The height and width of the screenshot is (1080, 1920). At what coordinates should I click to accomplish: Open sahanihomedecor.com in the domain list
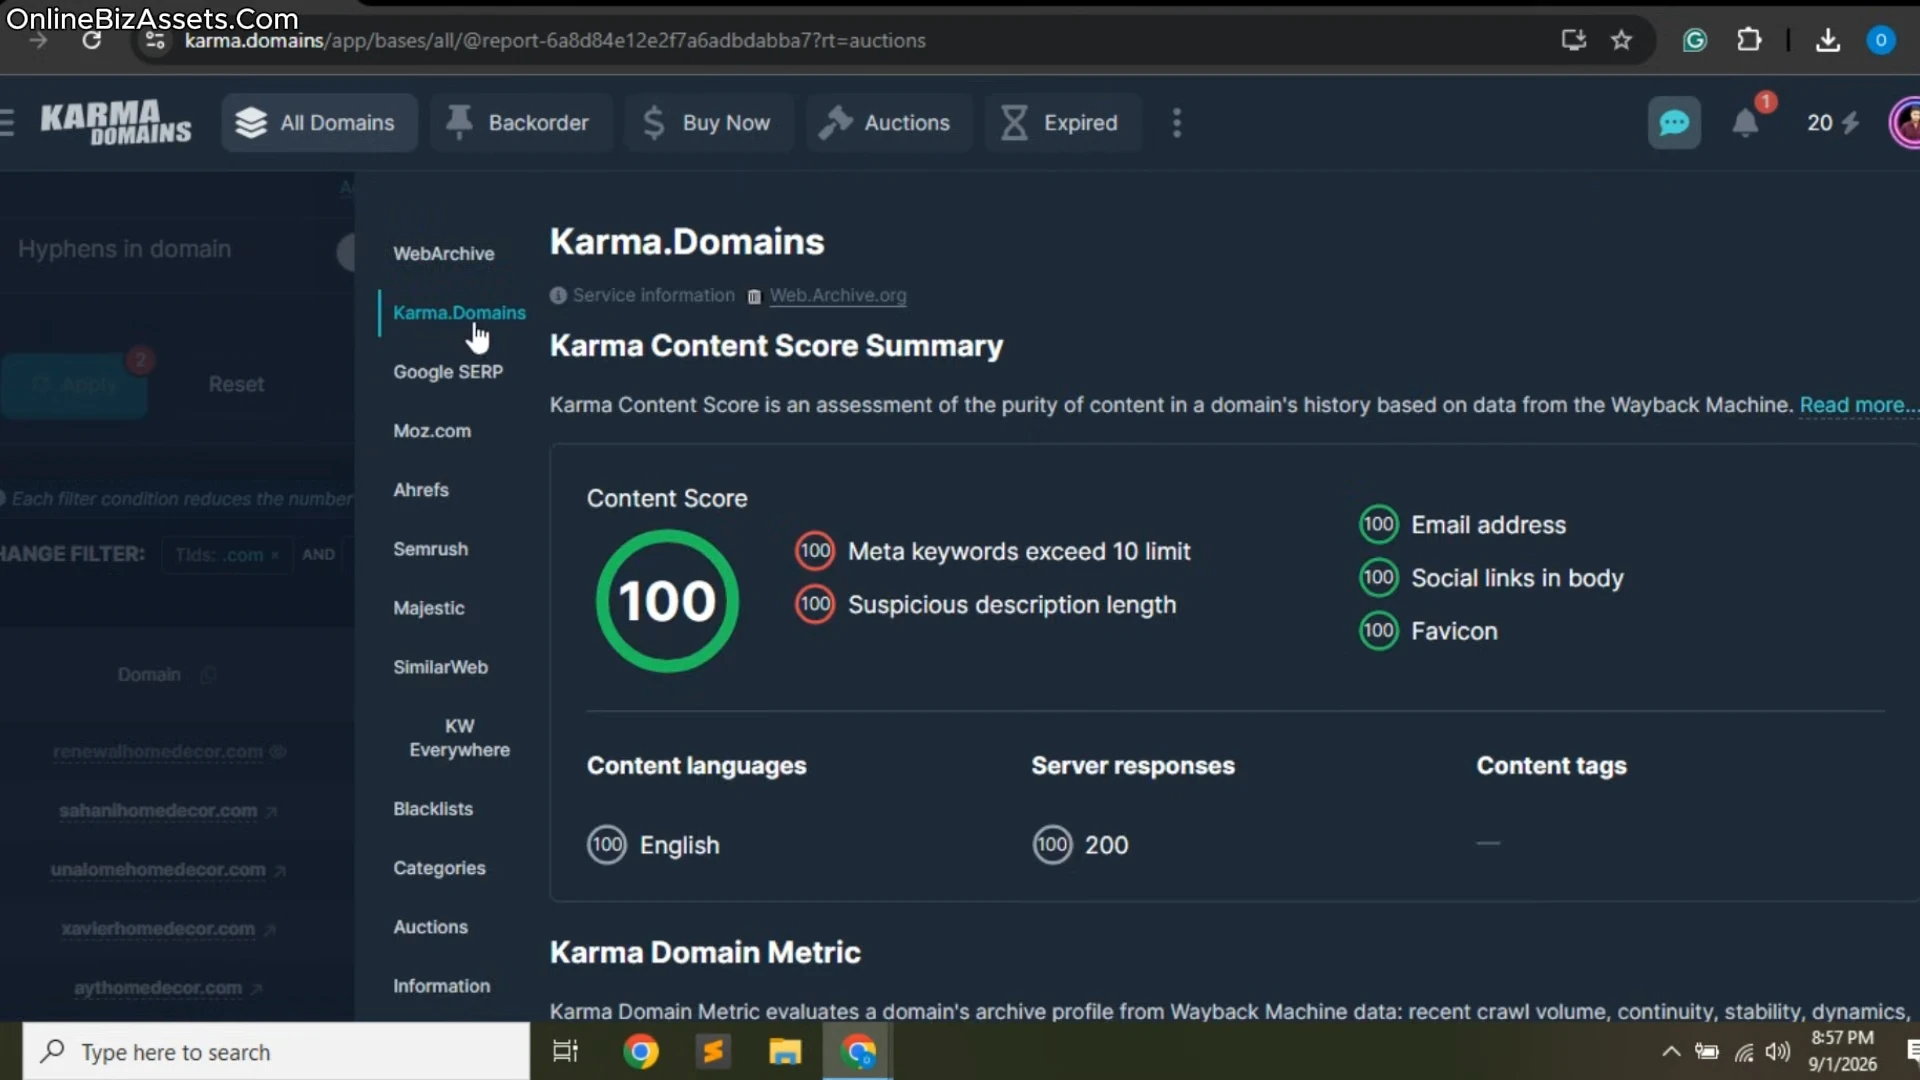tap(158, 811)
